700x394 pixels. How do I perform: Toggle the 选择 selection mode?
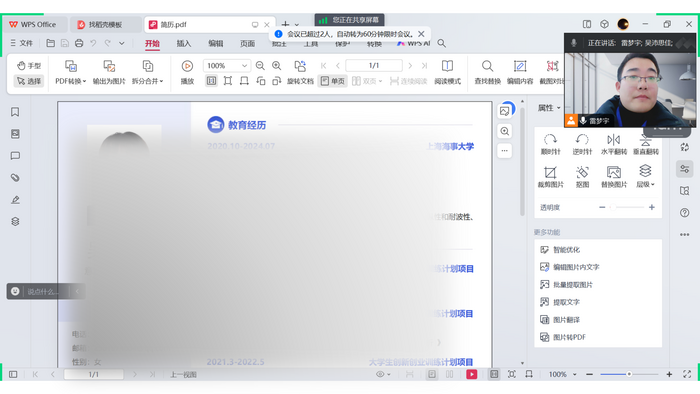tap(29, 81)
